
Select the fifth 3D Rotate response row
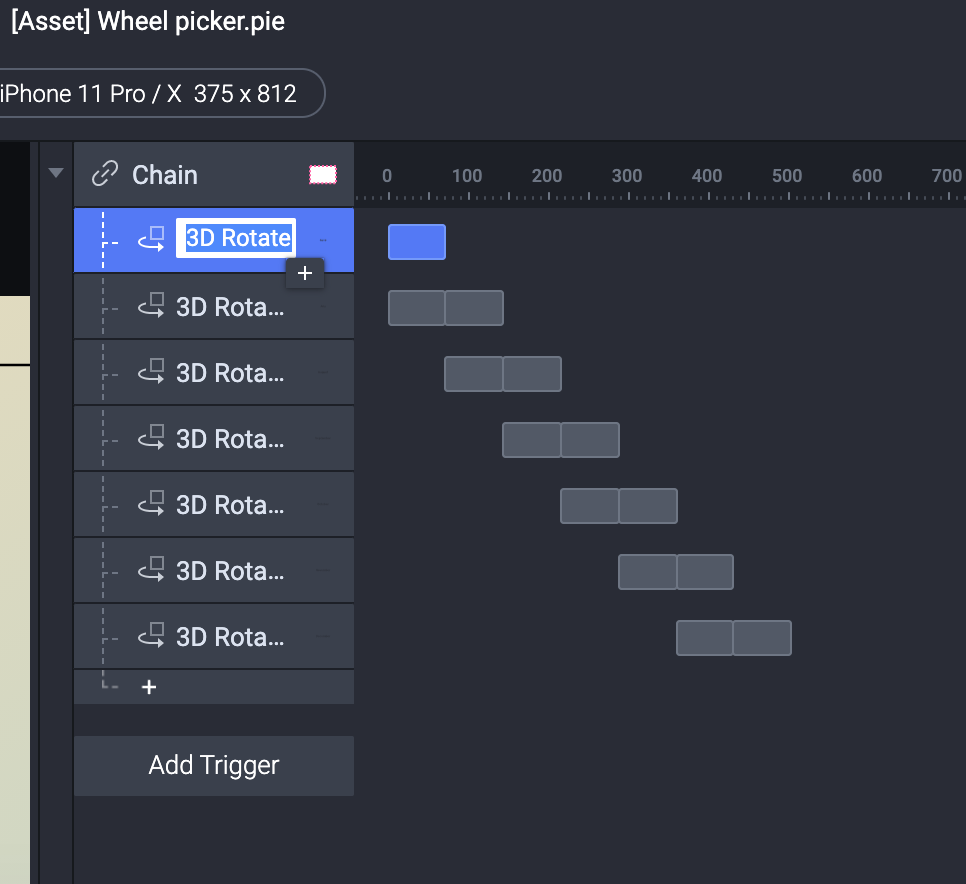(x=229, y=505)
